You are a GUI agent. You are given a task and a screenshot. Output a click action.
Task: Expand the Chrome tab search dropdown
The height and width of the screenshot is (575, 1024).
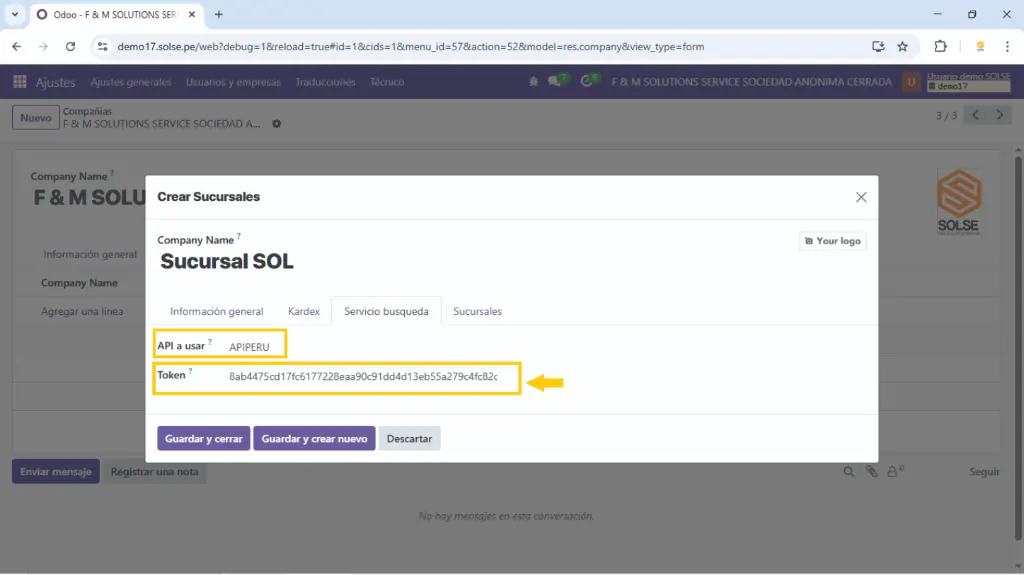(x=15, y=14)
